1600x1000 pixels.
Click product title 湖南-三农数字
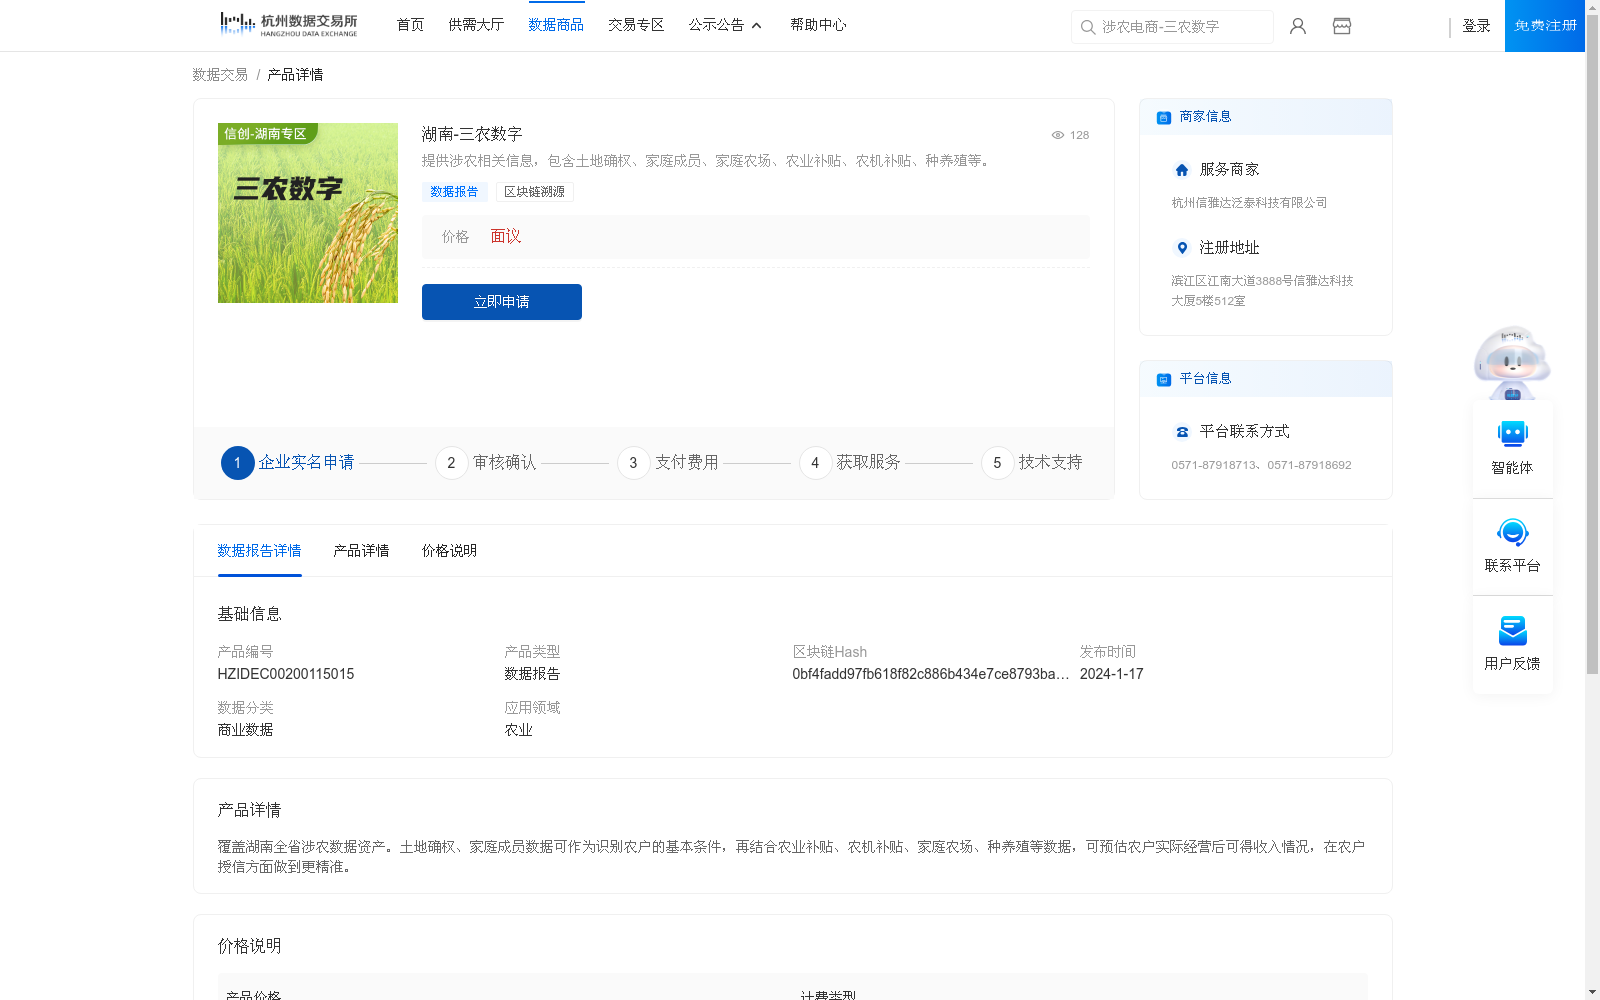[472, 134]
